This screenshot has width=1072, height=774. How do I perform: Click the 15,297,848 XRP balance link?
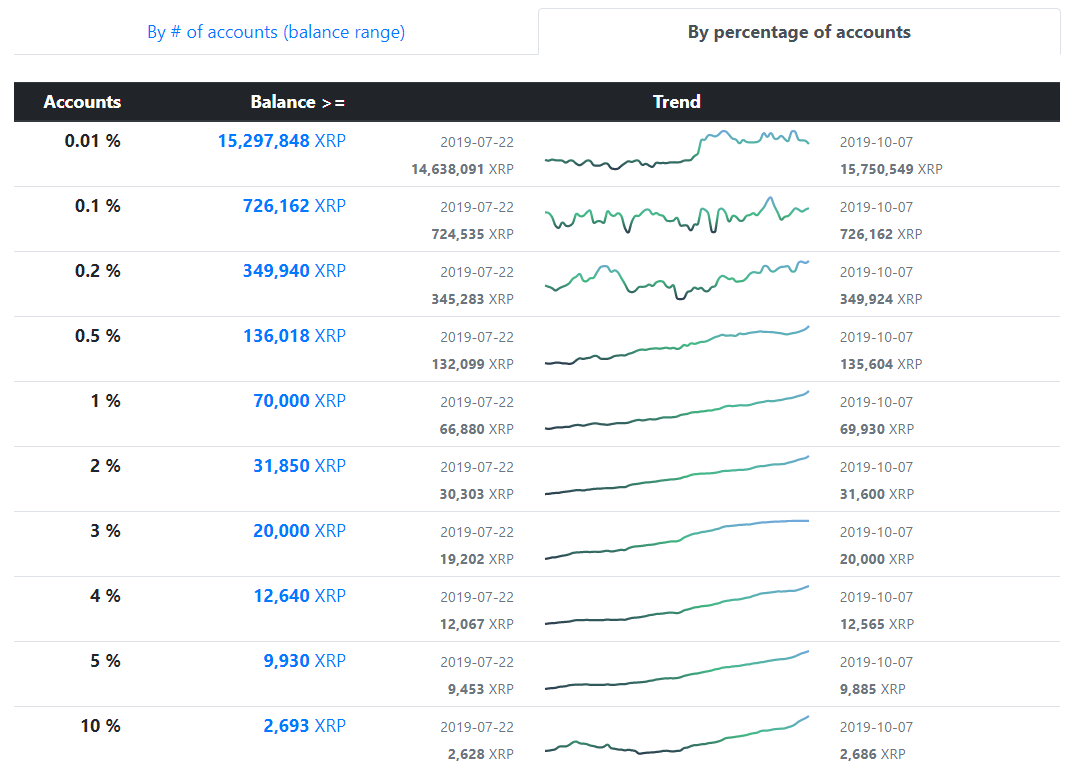click(281, 141)
